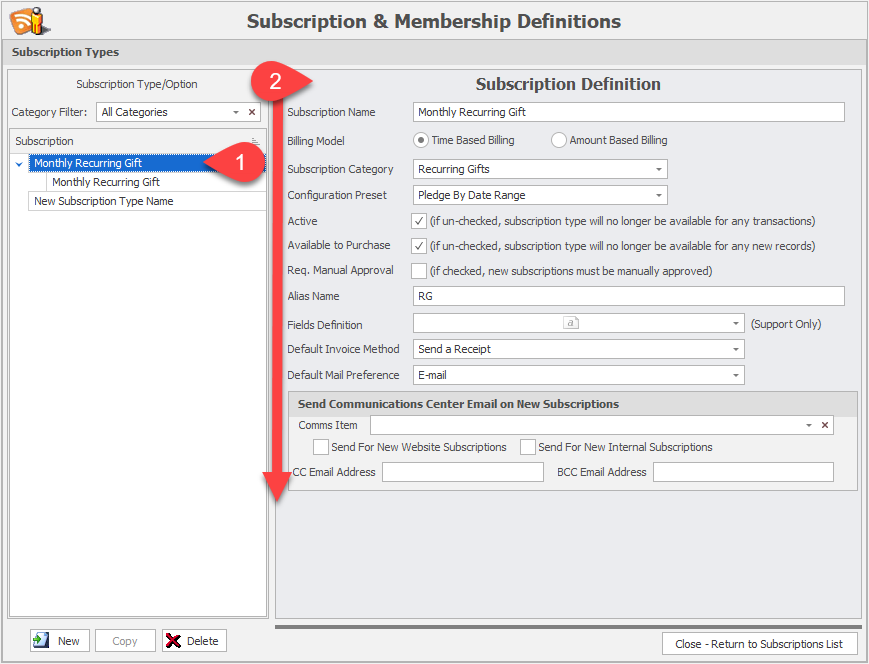Screen dimensions: 869x664
Task: Open the Fields Definition dropdown arrow
Action: click(x=735, y=323)
